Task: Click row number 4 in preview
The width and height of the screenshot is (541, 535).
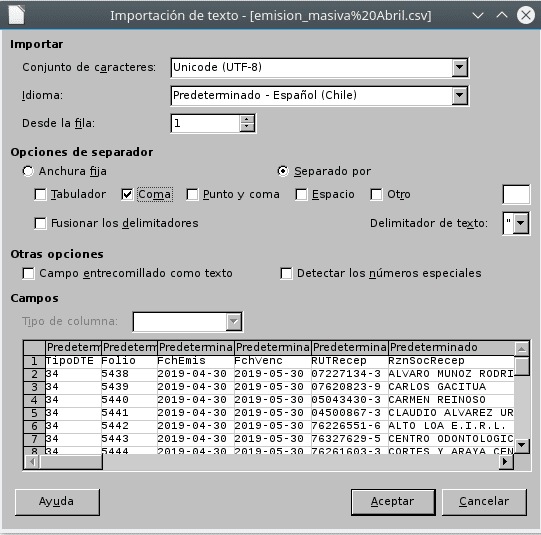Action: click(35, 400)
